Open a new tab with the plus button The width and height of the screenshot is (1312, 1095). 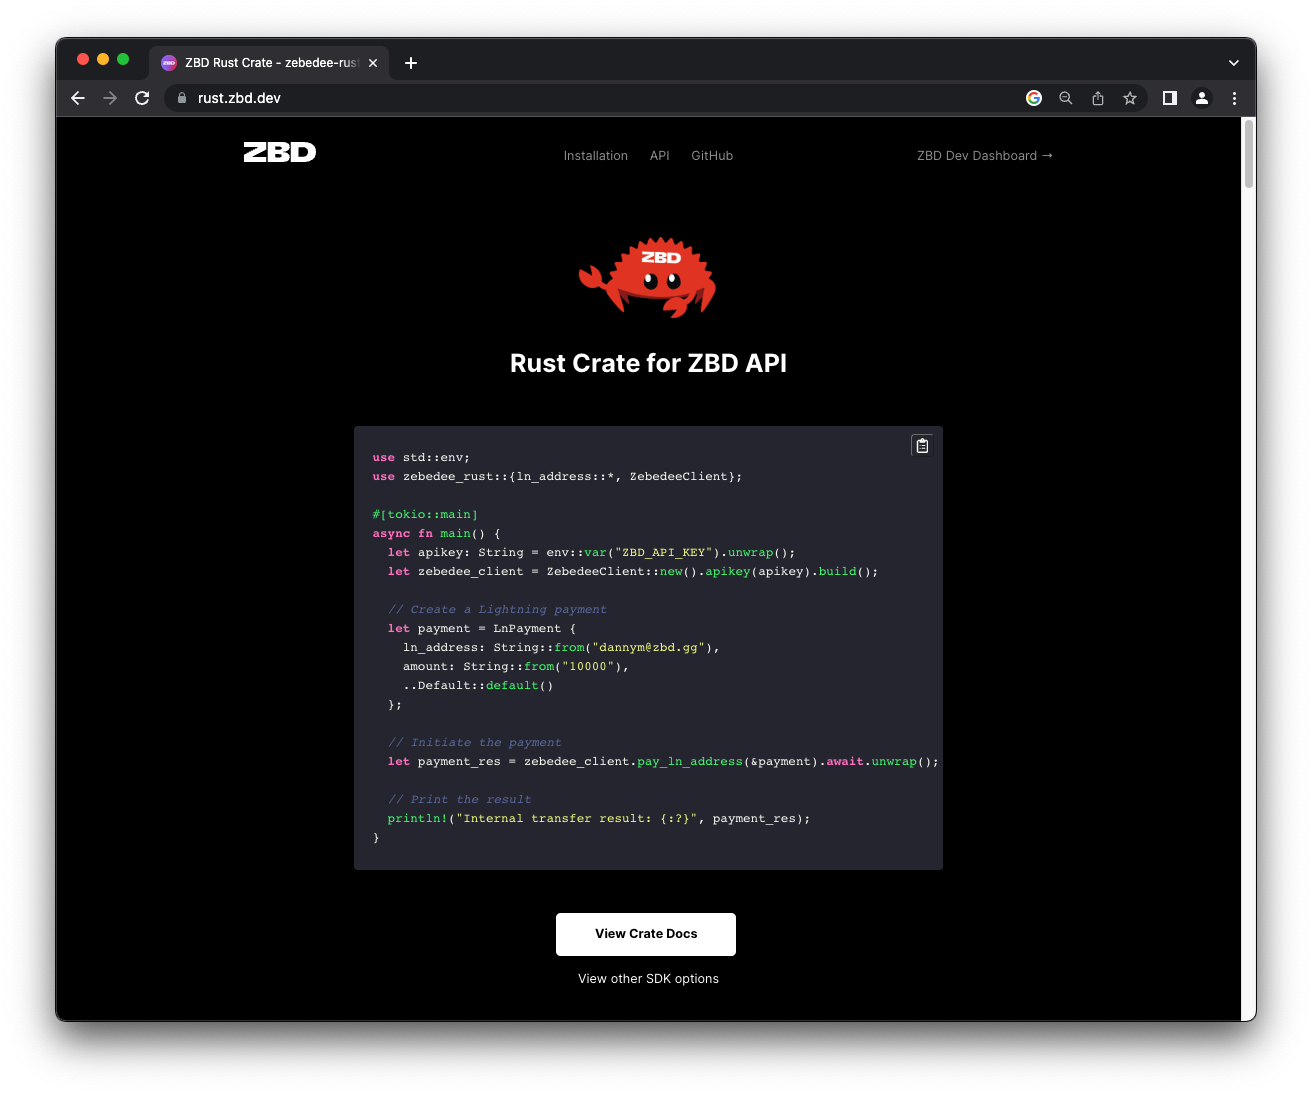[x=411, y=63]
